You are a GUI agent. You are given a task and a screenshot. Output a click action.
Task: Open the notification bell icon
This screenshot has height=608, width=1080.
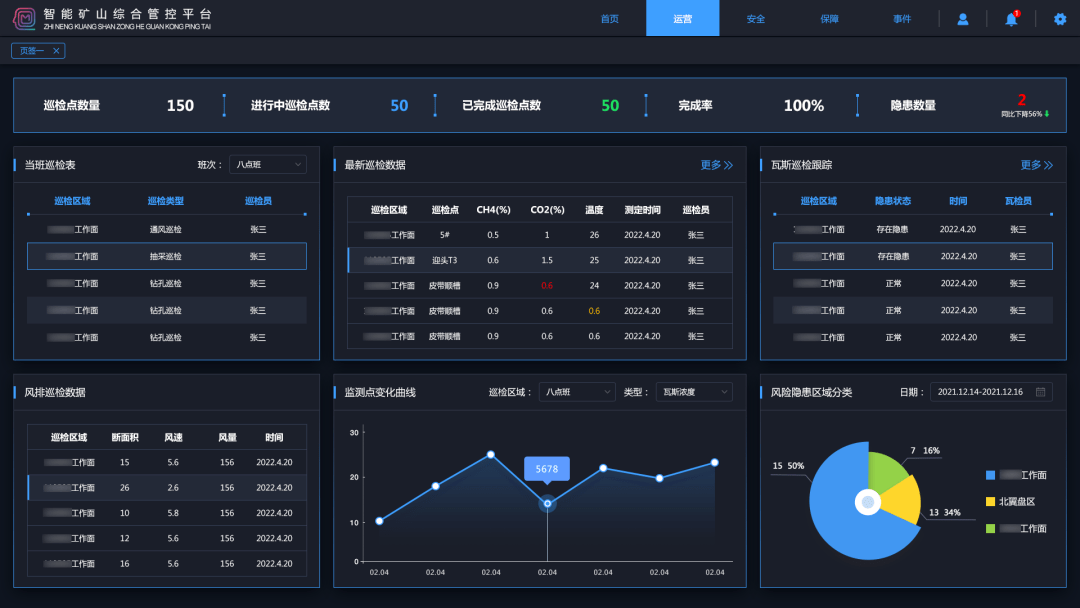pos(1011,17)
